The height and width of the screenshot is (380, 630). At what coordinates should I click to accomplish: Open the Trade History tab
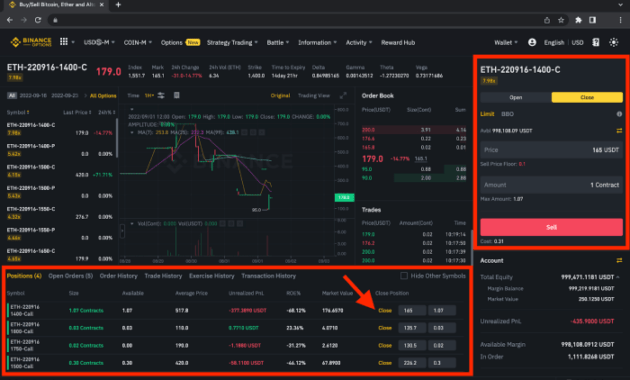click(x=163, y=276)
